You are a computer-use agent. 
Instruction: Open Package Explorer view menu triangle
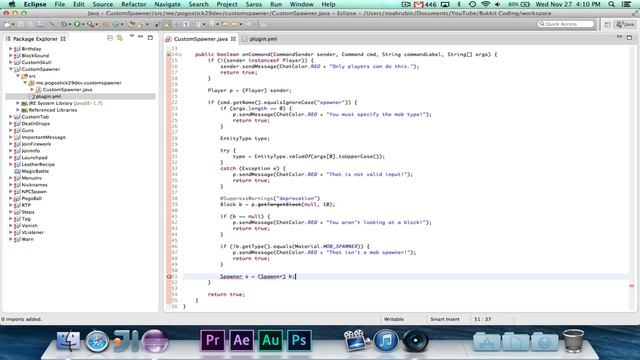(132, 36)
